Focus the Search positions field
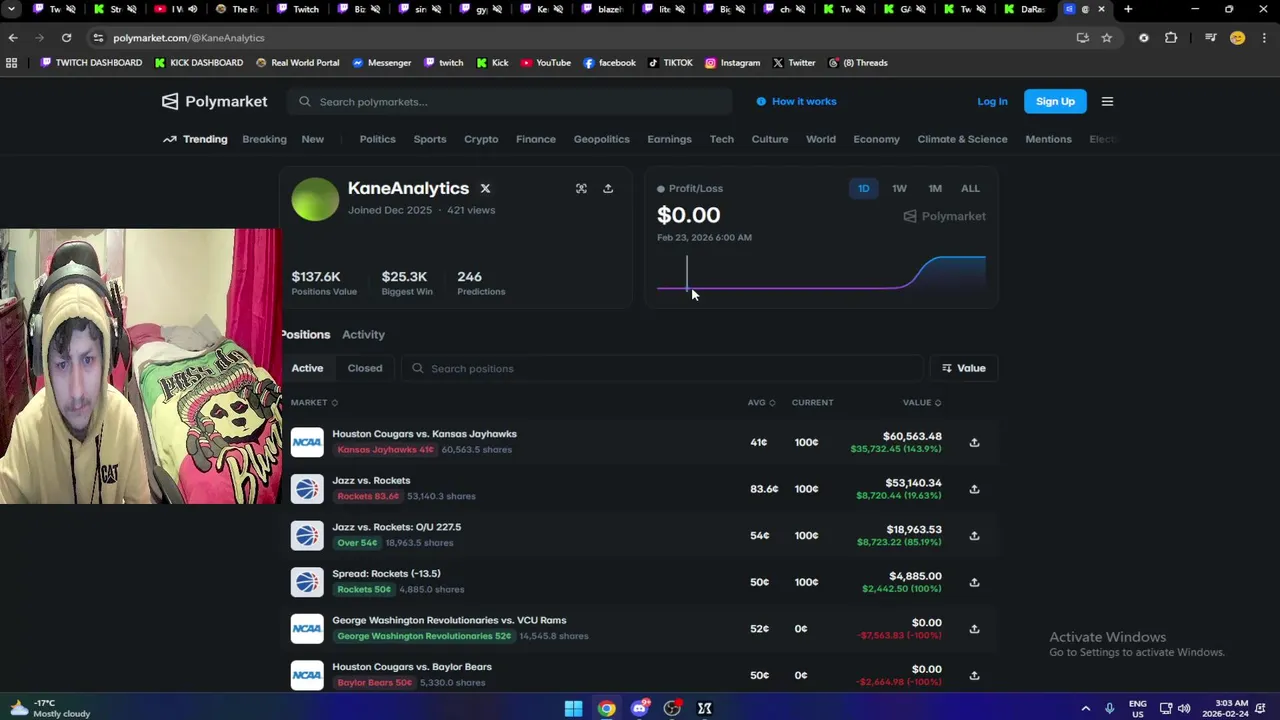This screenshot has width=1280, height=720. 662,368
